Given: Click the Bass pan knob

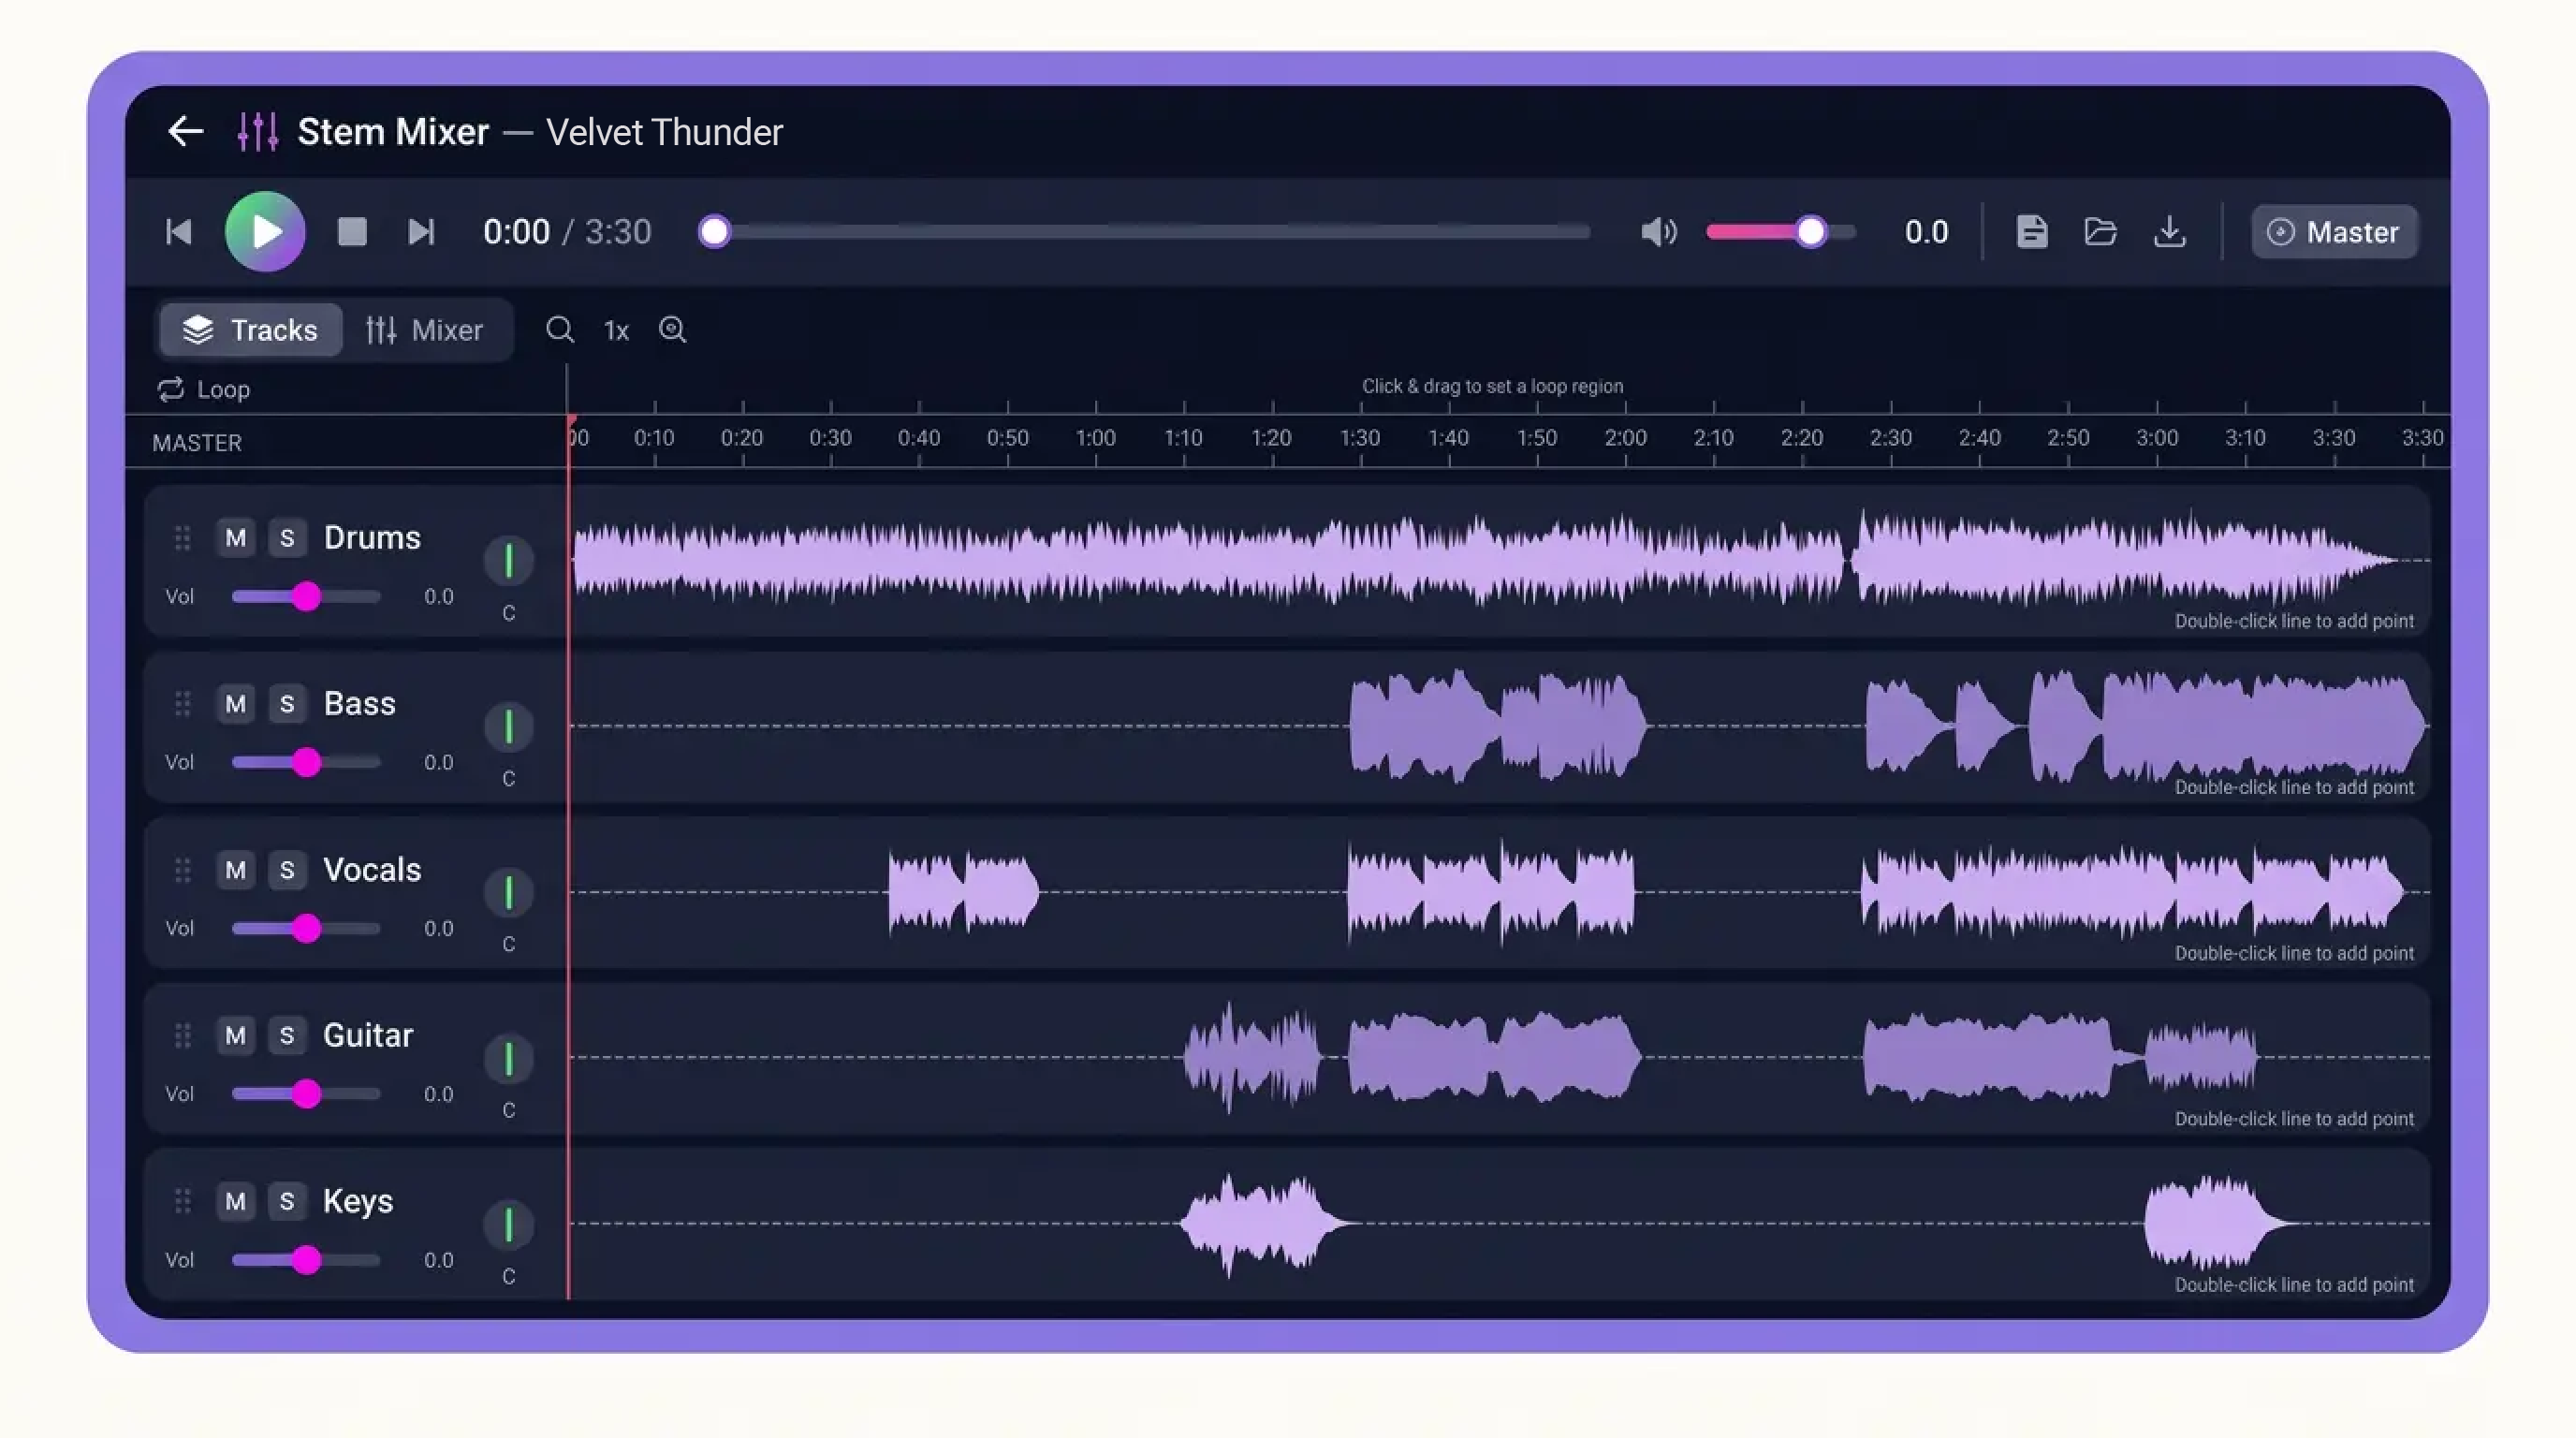Looking at the screenshot, I should (x=509, y=727).
